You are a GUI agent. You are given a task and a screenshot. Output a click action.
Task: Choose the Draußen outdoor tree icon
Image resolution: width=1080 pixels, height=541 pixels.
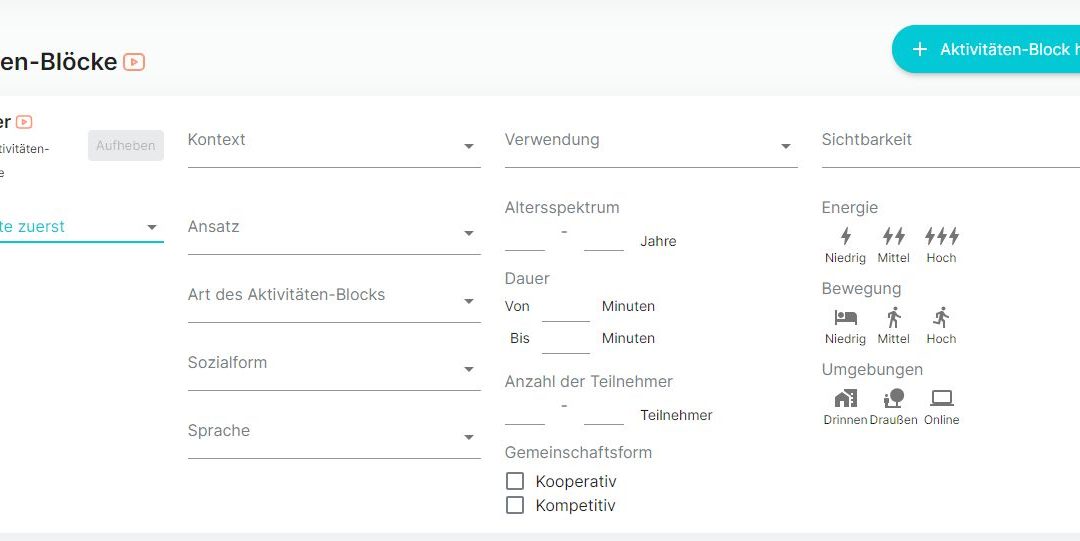pyautogui.click(x=894, y=398)
